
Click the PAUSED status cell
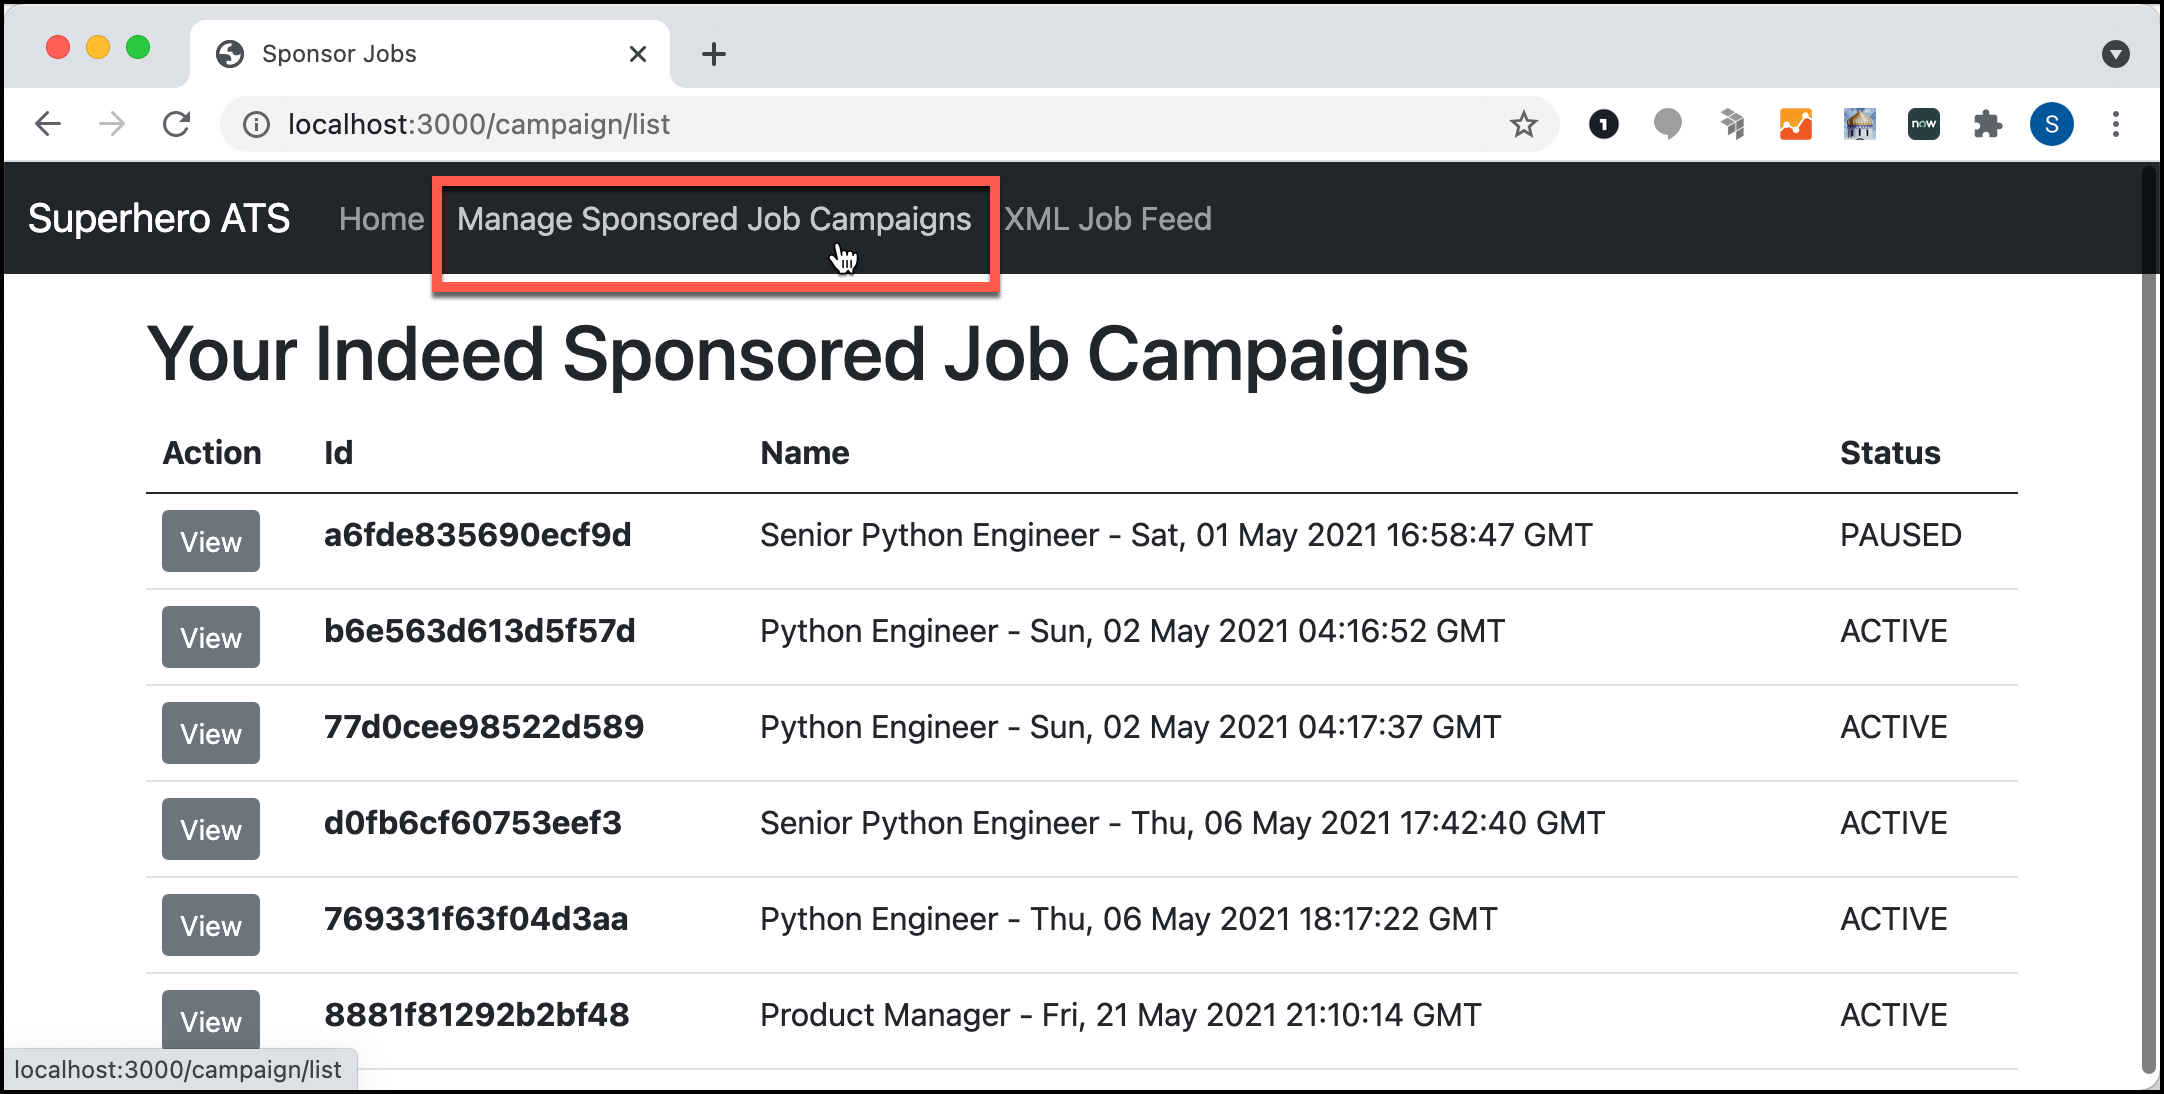[x=1901, y=535]
